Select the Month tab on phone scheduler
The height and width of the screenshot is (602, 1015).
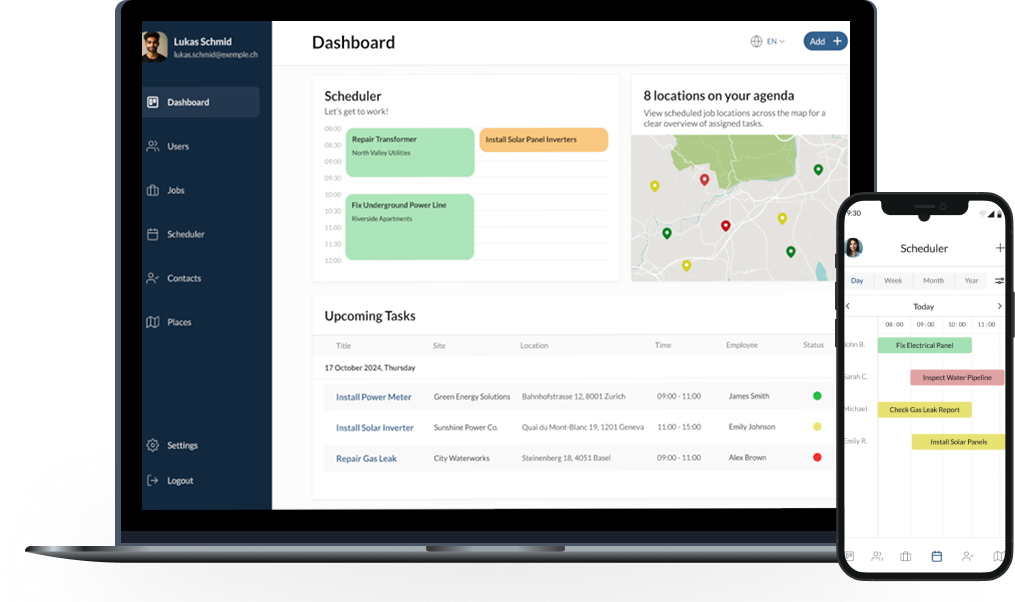click(x=933, y=281)
